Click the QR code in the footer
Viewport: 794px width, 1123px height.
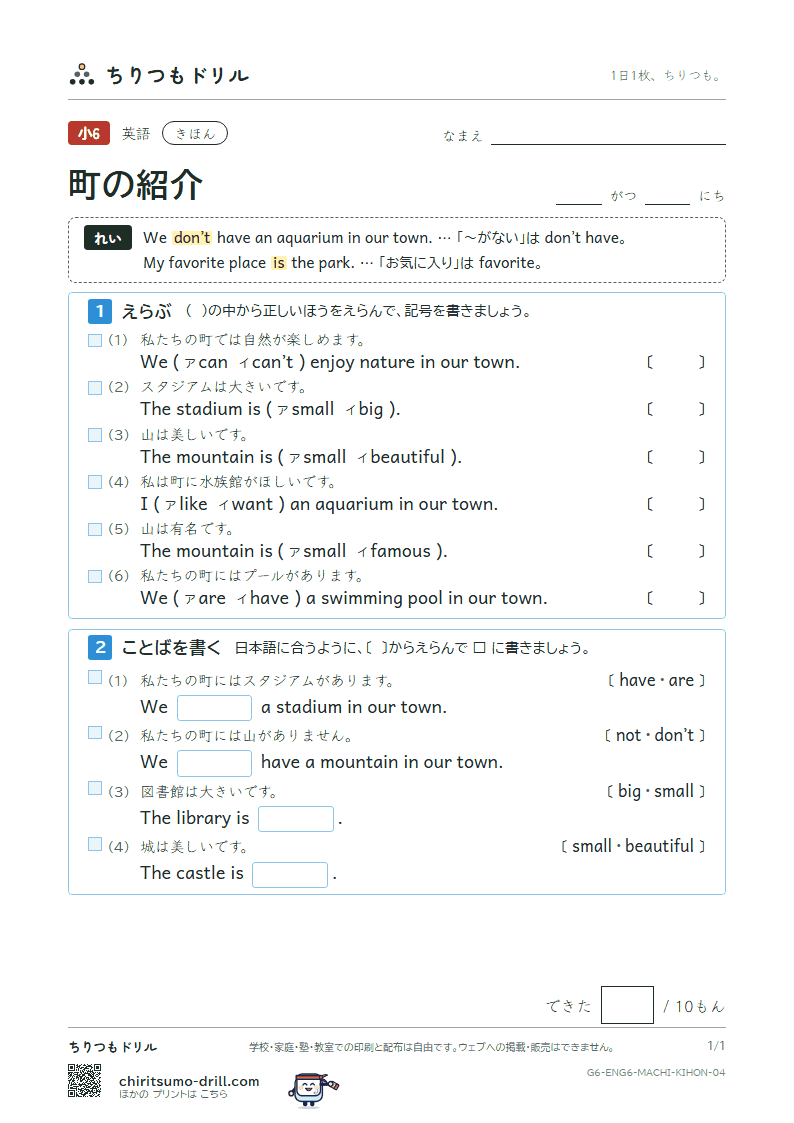(84, 1080)
